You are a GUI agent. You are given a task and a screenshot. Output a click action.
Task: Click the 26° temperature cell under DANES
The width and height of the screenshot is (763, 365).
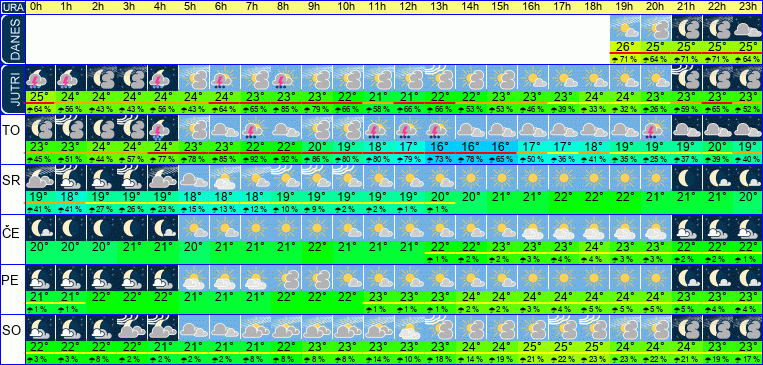click(625, 47)
